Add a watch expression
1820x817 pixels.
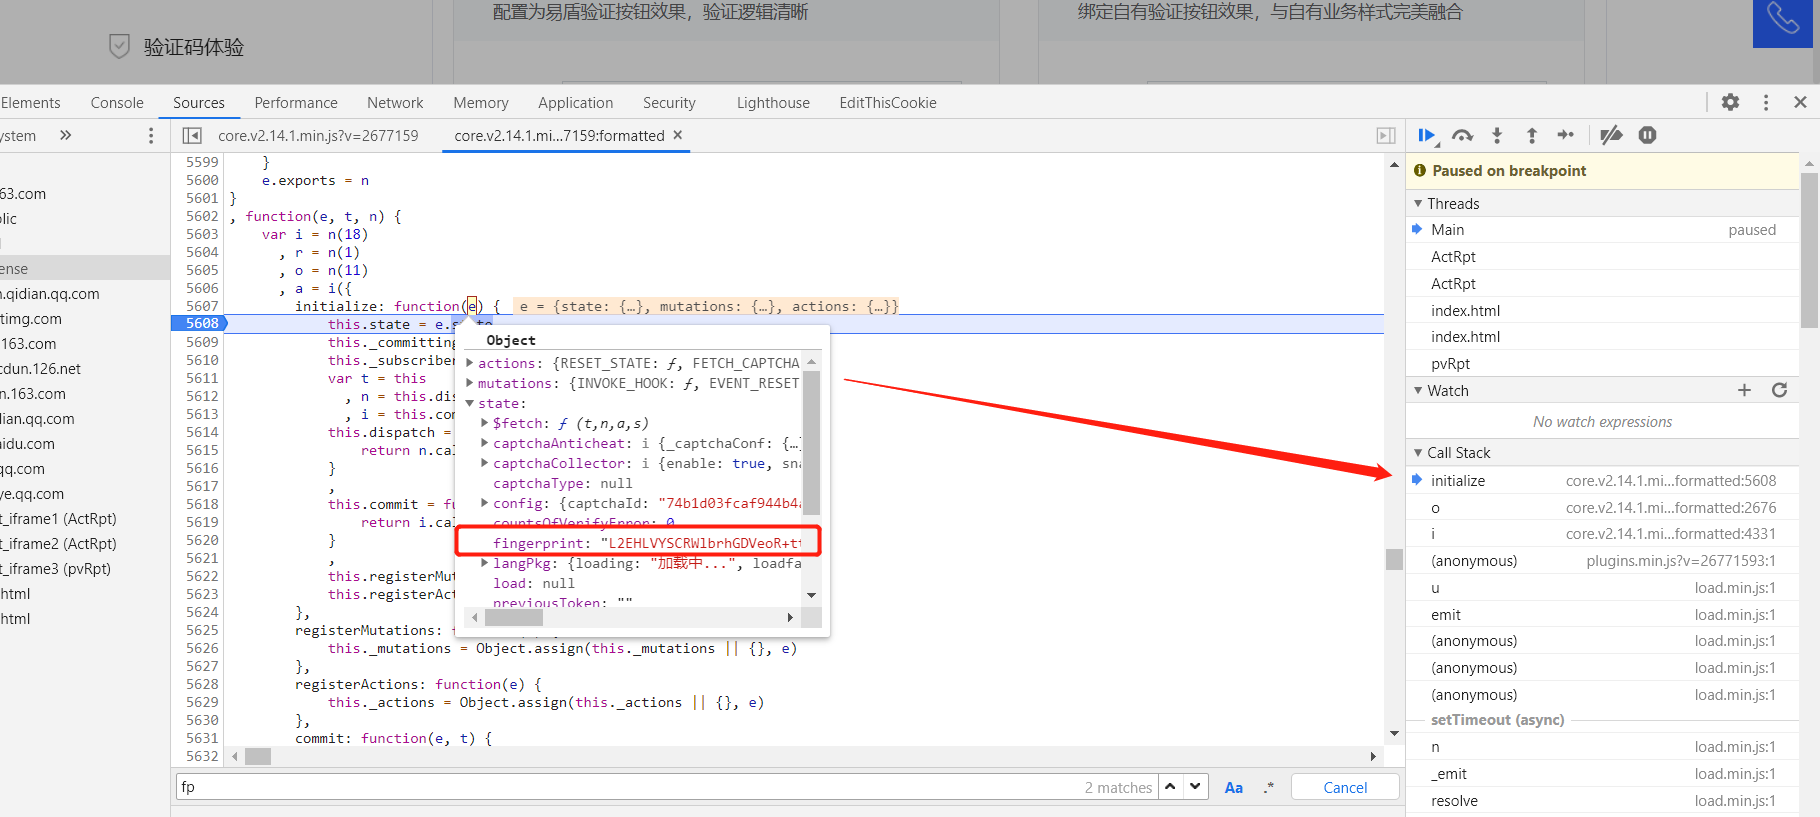point(1744,390)
